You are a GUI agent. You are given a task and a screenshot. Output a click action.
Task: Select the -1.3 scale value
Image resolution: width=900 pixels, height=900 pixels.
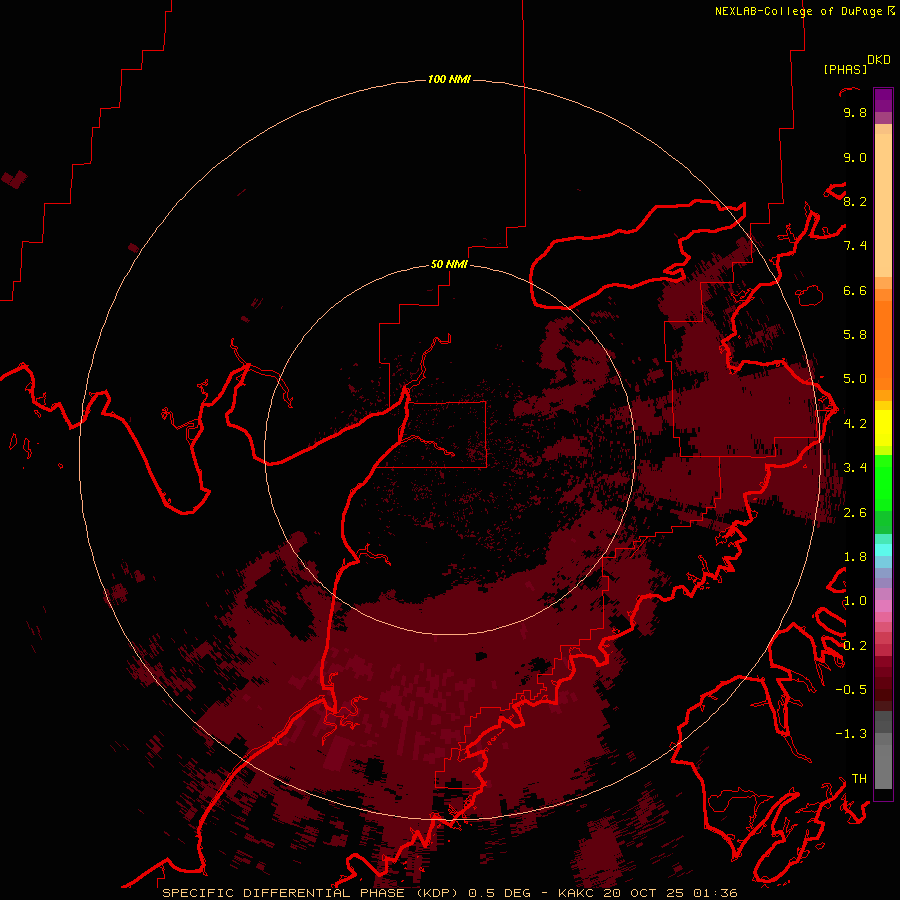851,734
